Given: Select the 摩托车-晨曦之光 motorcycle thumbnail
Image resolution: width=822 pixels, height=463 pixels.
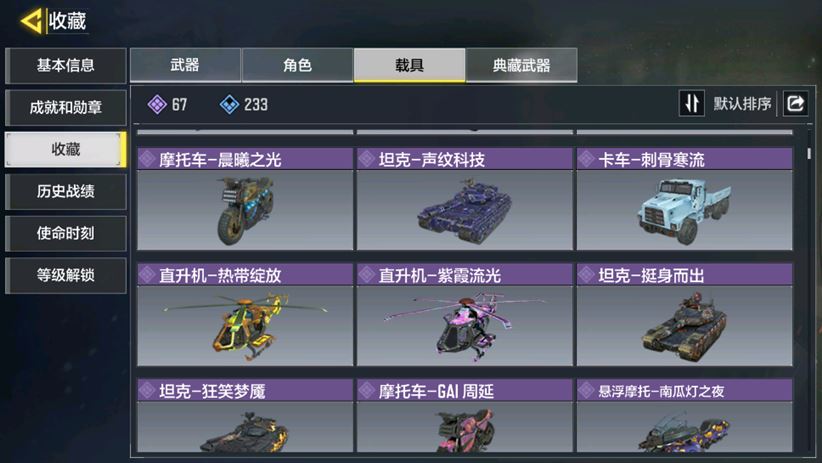Looking at the screenshot, I should pyautogui.click(x=245, y=199).
